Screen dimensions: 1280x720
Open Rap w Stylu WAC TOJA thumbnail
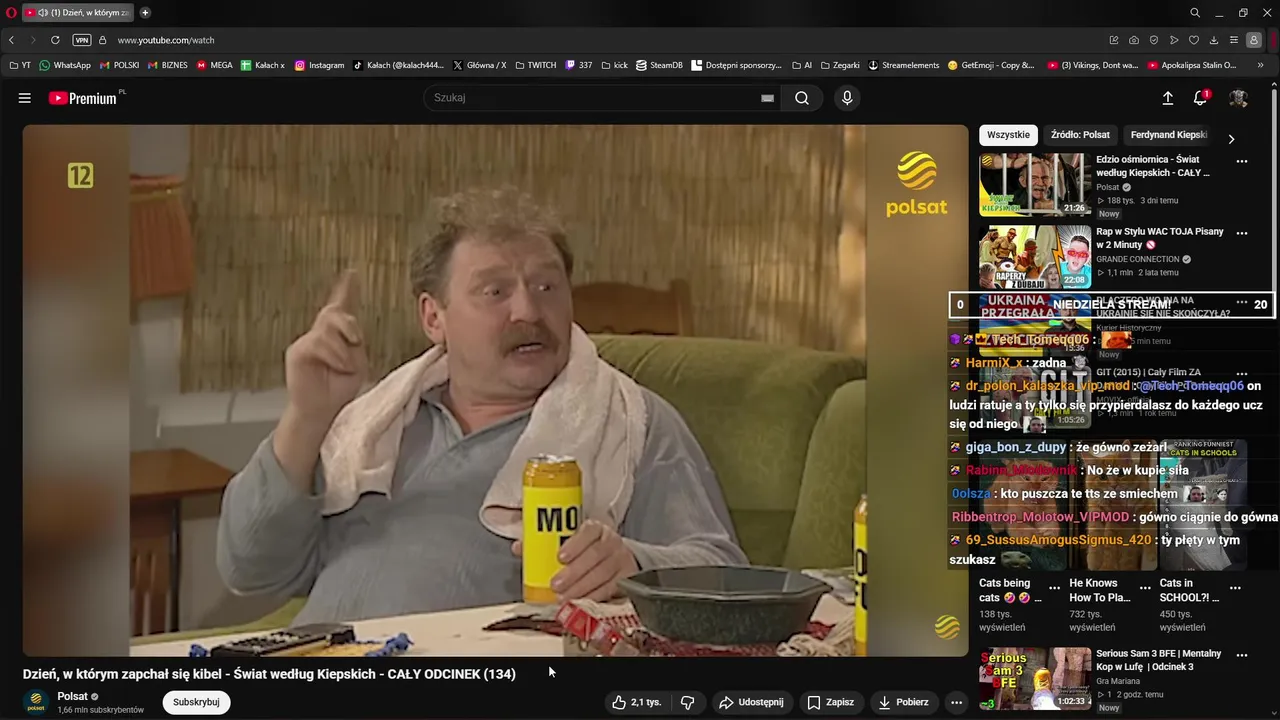1034,257
